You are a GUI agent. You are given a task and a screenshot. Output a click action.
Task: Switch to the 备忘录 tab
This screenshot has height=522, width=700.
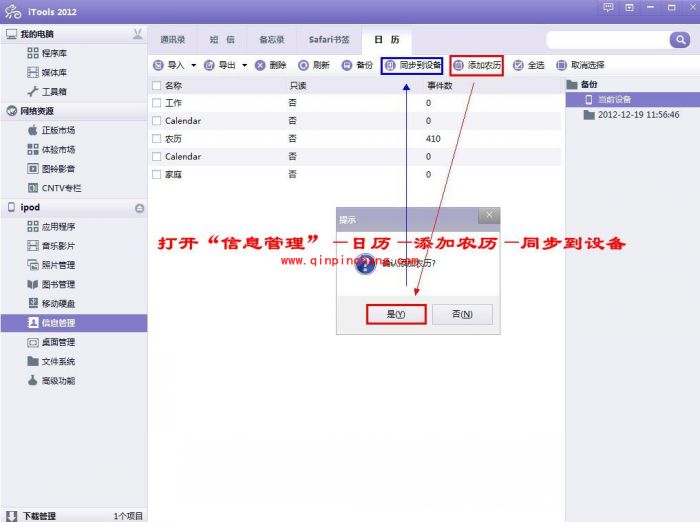pos(272,40)
